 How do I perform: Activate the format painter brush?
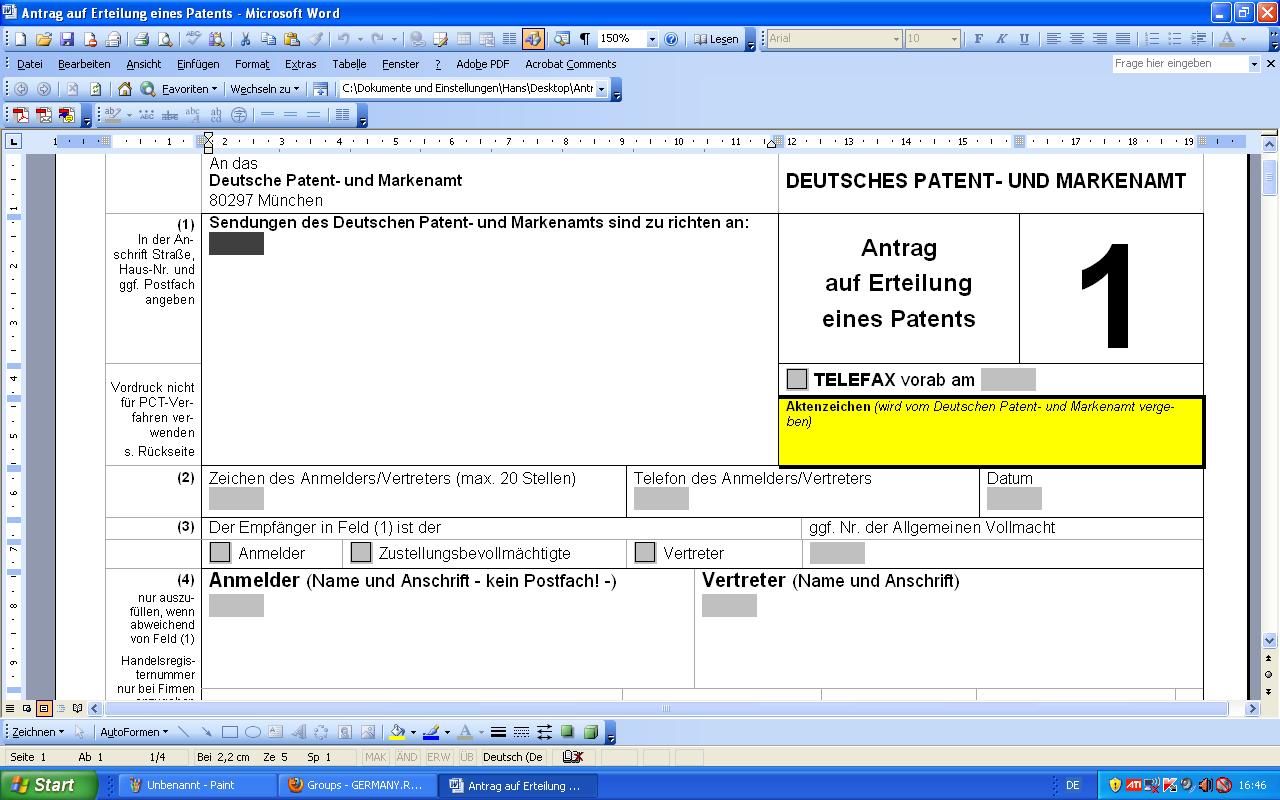coord(316,39)
